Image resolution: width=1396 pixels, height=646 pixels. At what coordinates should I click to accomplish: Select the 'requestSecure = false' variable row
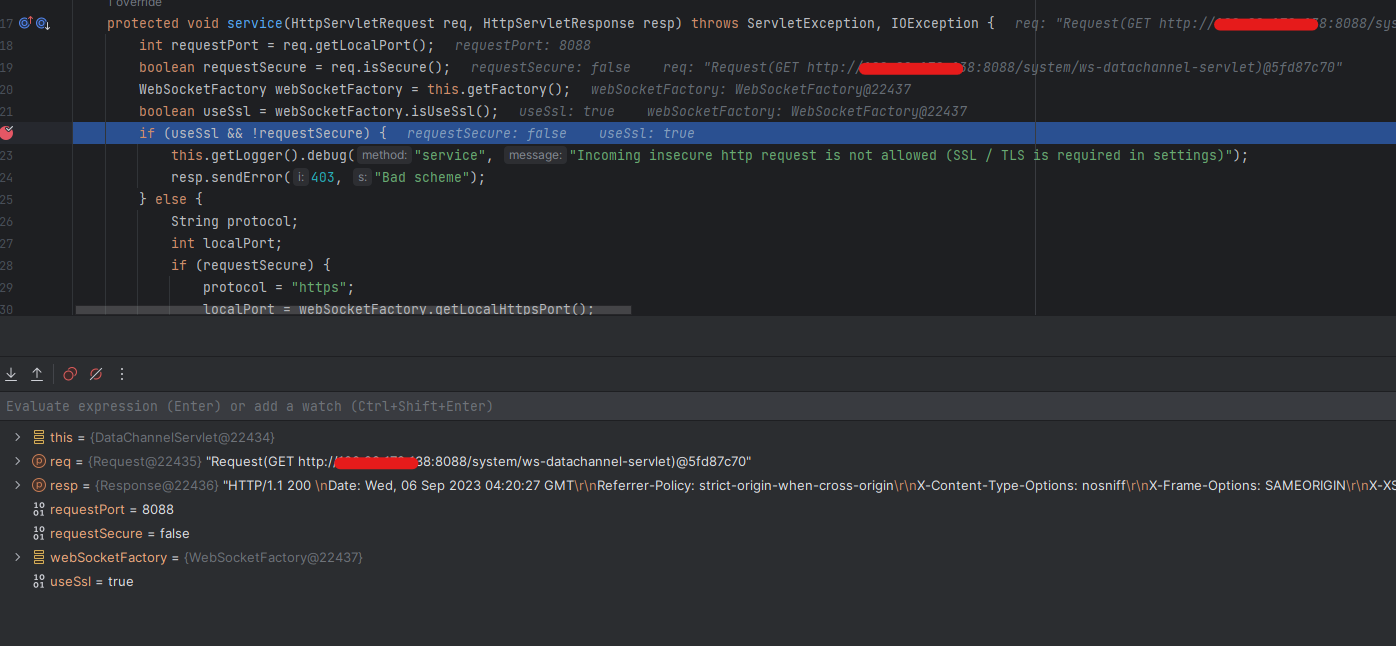tap(698, 533)
